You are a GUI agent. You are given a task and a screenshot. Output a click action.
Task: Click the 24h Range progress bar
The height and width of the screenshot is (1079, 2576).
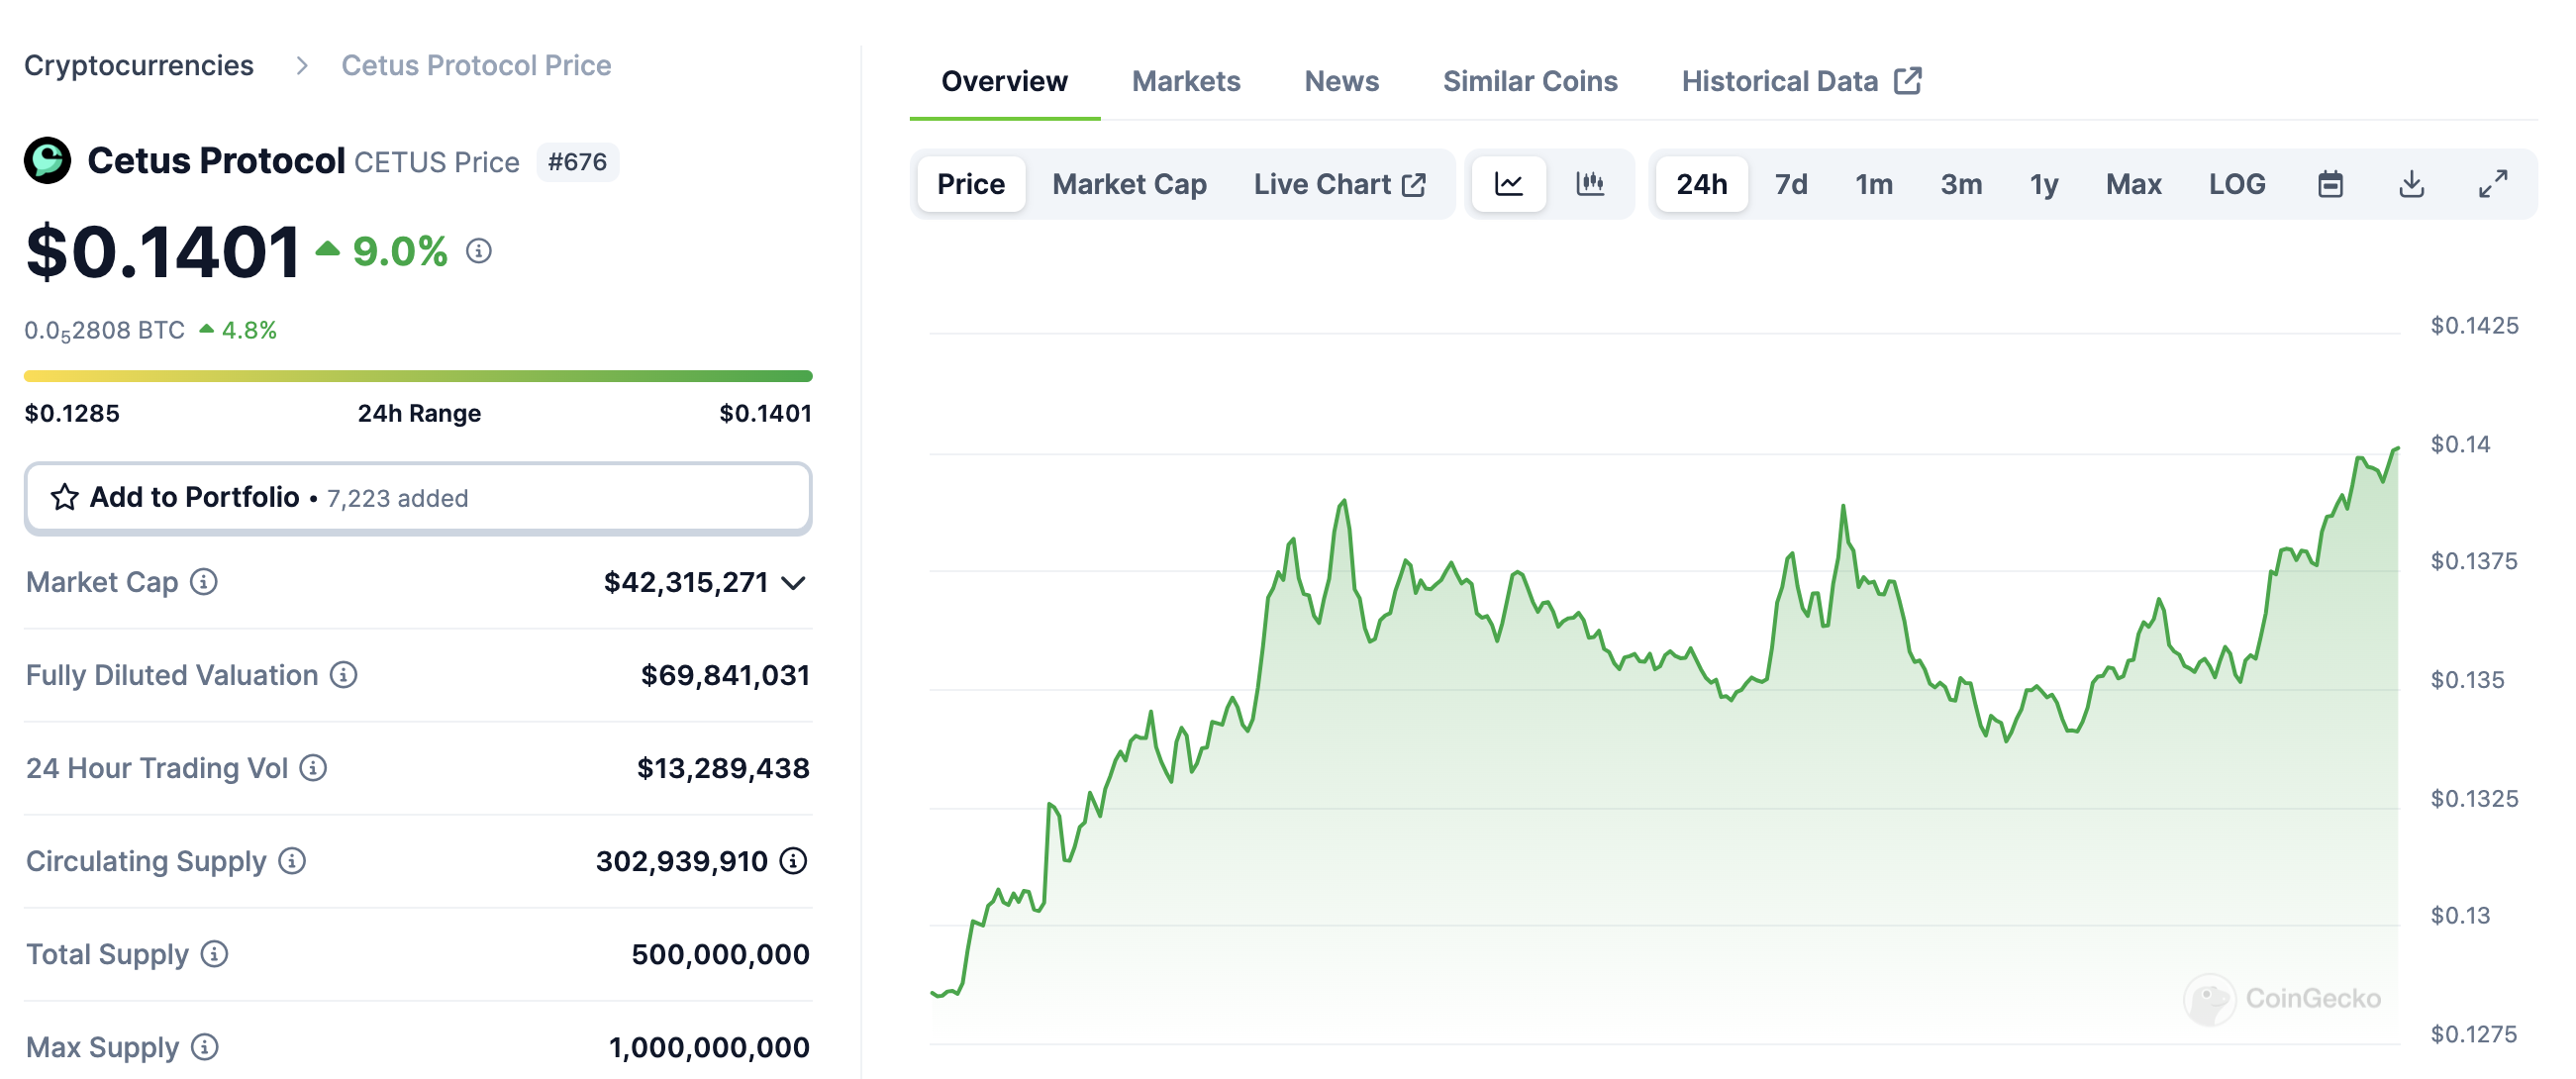coord(418,376)
